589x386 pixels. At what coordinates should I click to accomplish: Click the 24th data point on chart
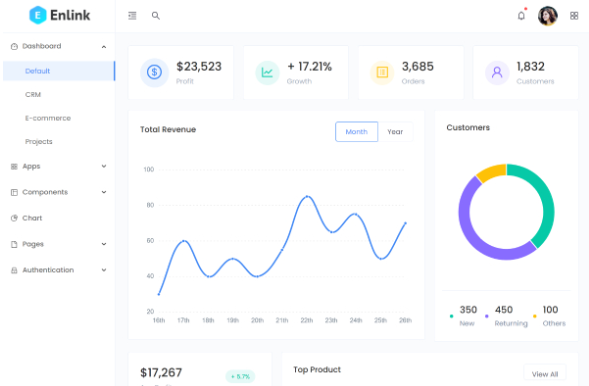pos(356,214)
